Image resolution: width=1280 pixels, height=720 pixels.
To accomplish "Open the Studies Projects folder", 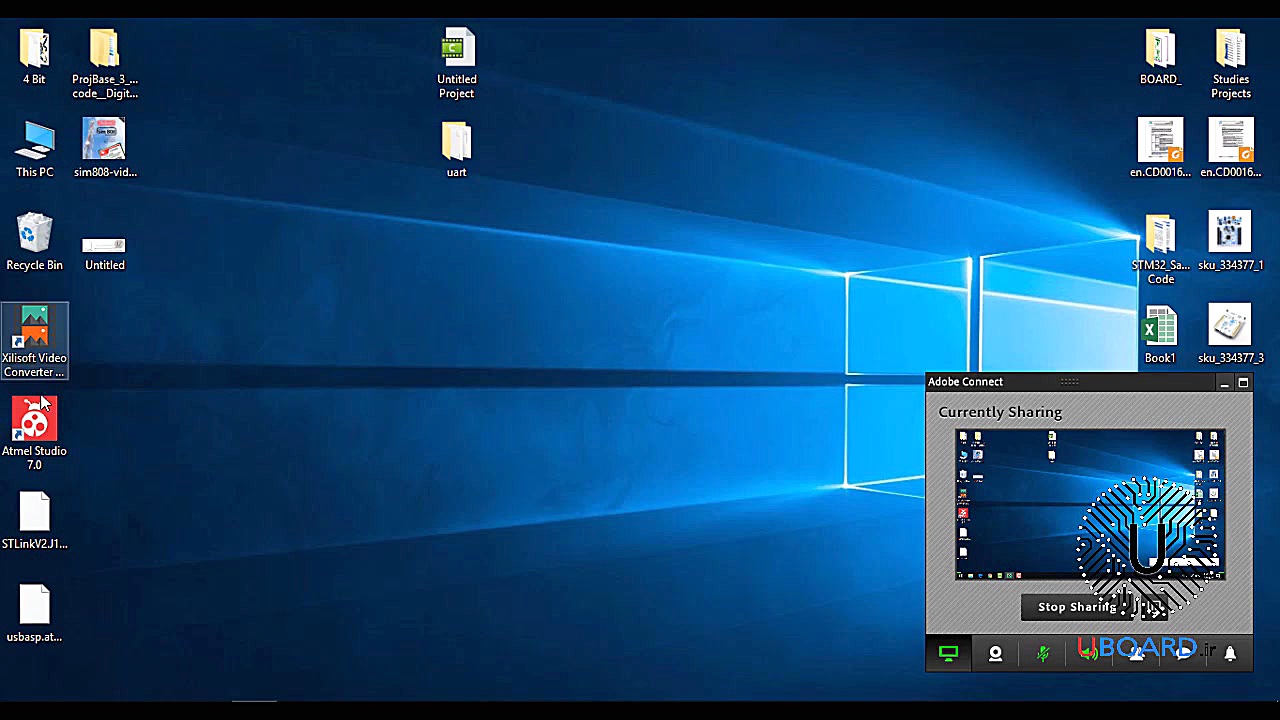I will click(x=1231, y=64).
